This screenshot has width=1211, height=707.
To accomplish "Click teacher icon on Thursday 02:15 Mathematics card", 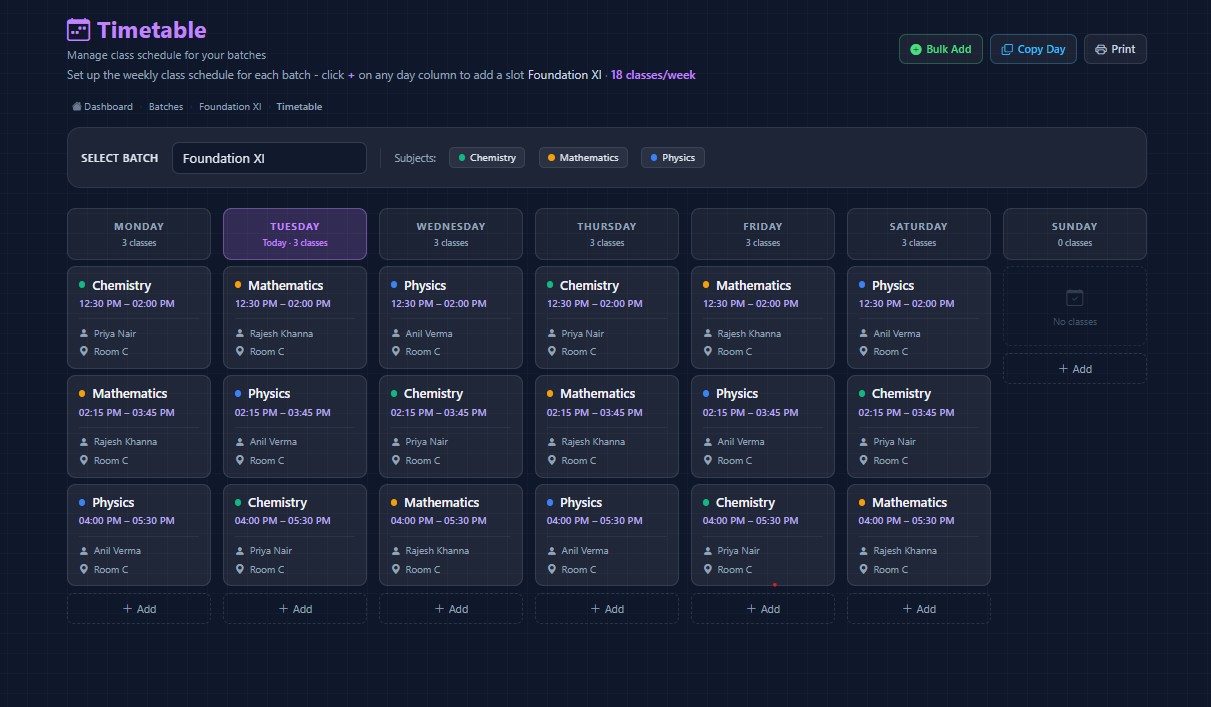I will point(552,442).
